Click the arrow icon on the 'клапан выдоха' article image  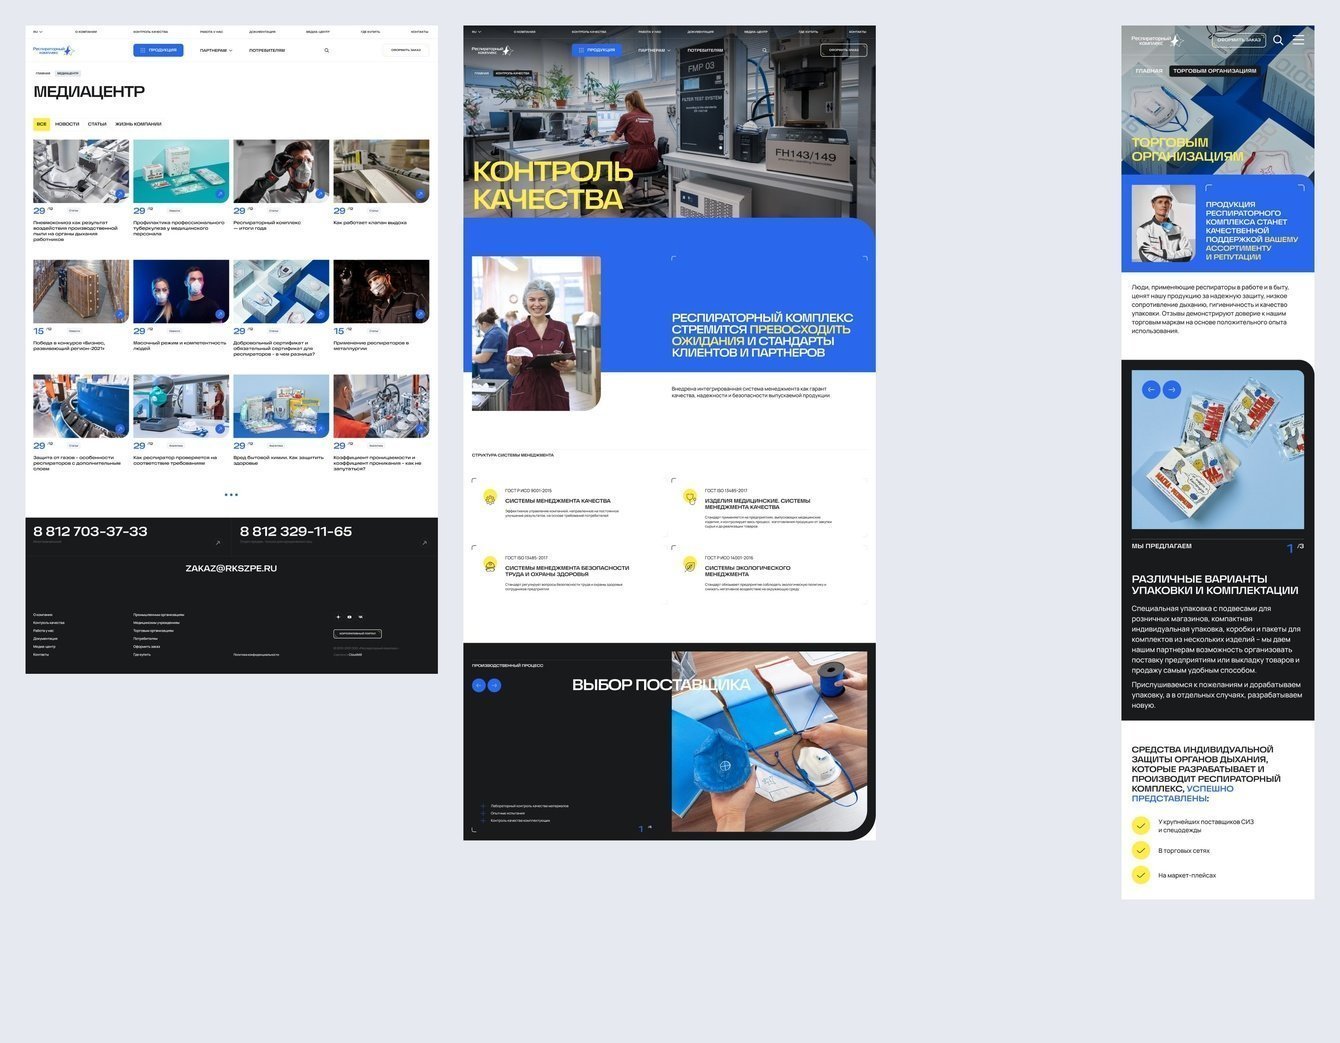tap(420, 194)
